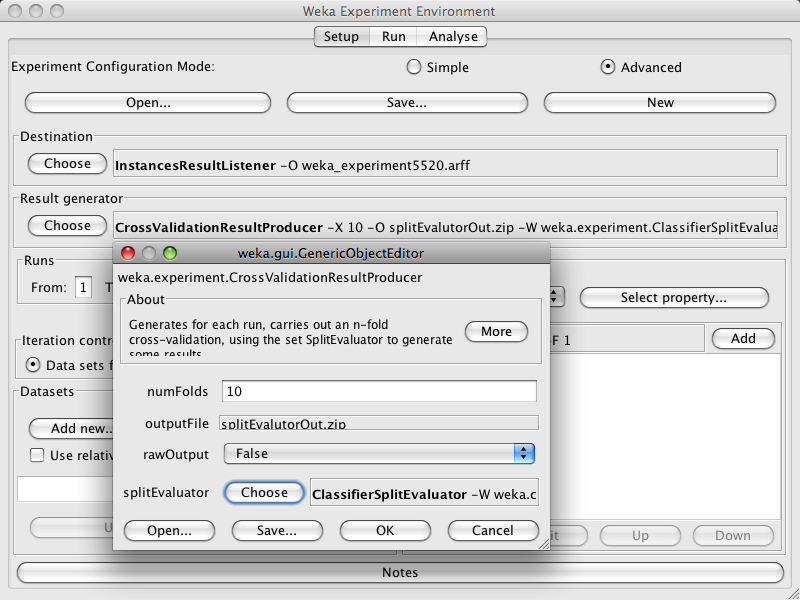The height and width of the screenshot is (600, 800).
Task: Click the InstancesResultListener destination field
Action: [445, 163]
